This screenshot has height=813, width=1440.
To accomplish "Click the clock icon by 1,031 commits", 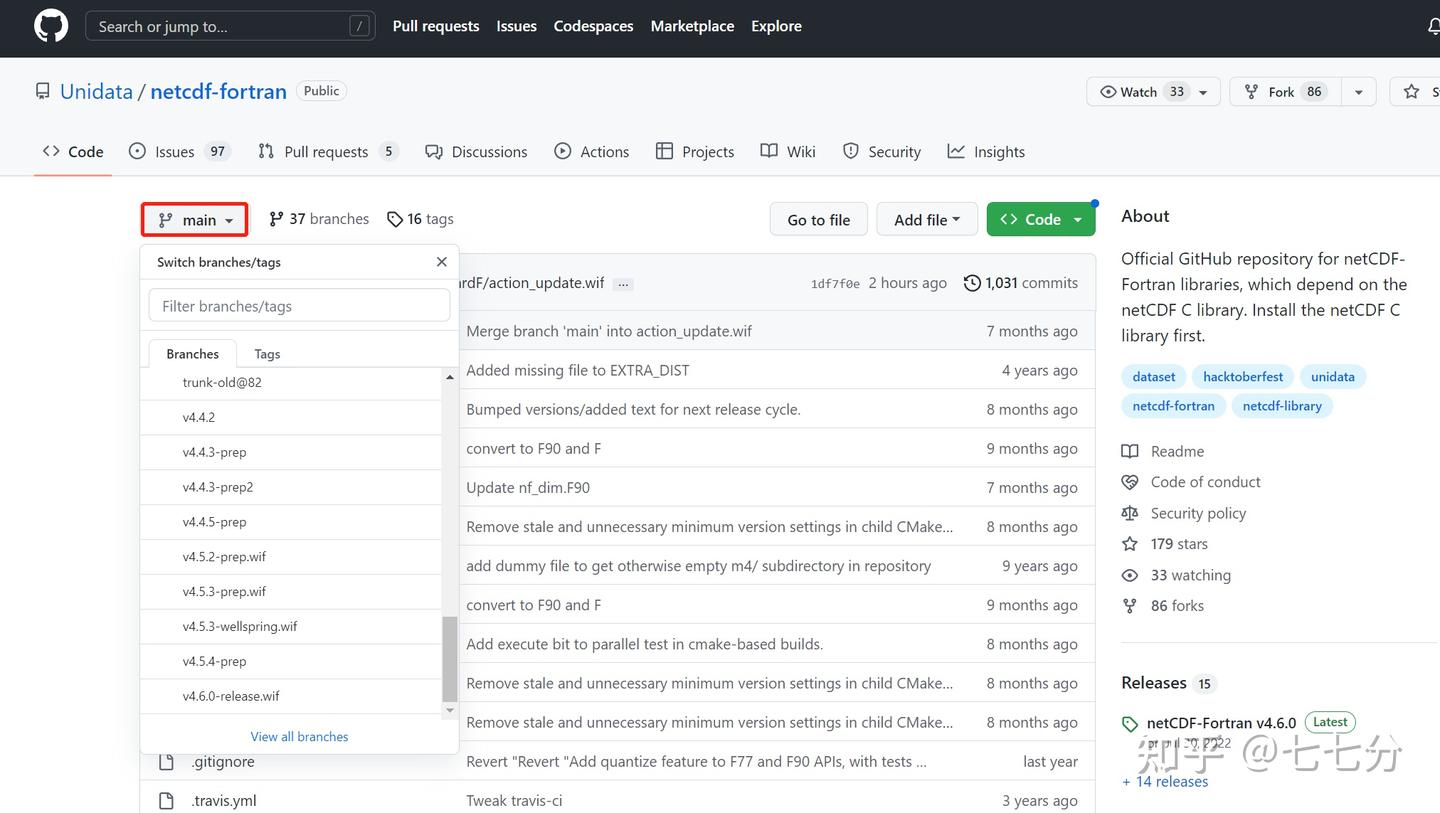I will coord(972,283).
